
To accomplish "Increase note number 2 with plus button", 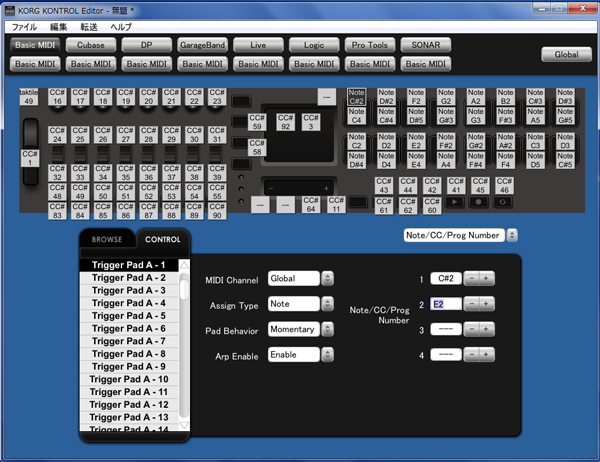I will coord(487,304).
